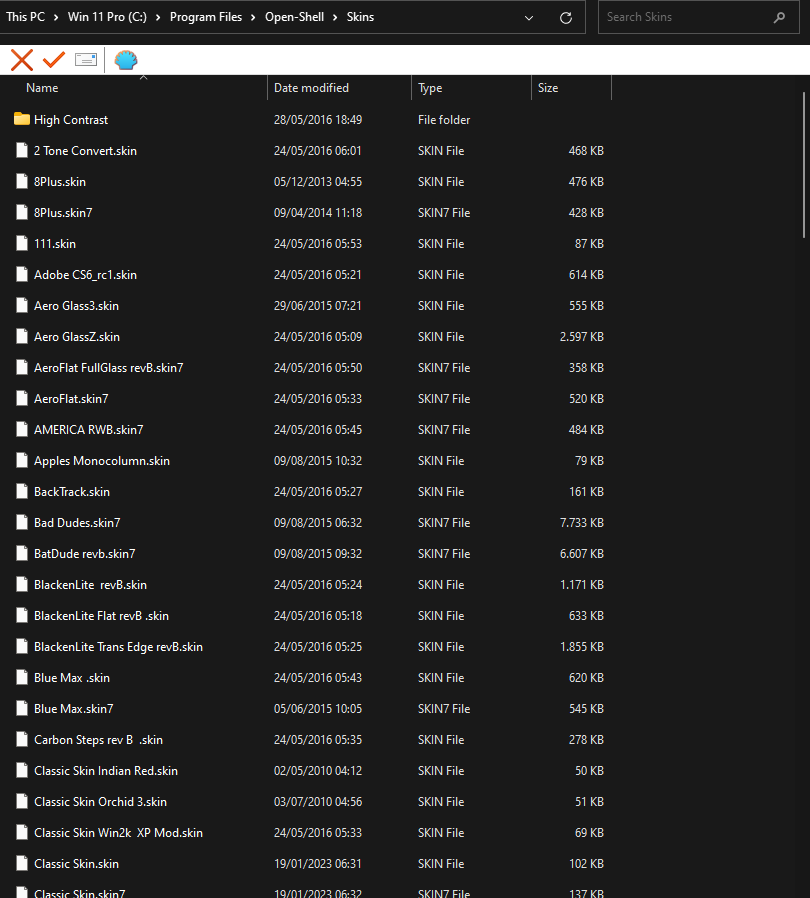Image resolution: width=810 pixels, height=898 pixels.
Task: Click the red X toolbar icon
Action: (x=21, y=59)
